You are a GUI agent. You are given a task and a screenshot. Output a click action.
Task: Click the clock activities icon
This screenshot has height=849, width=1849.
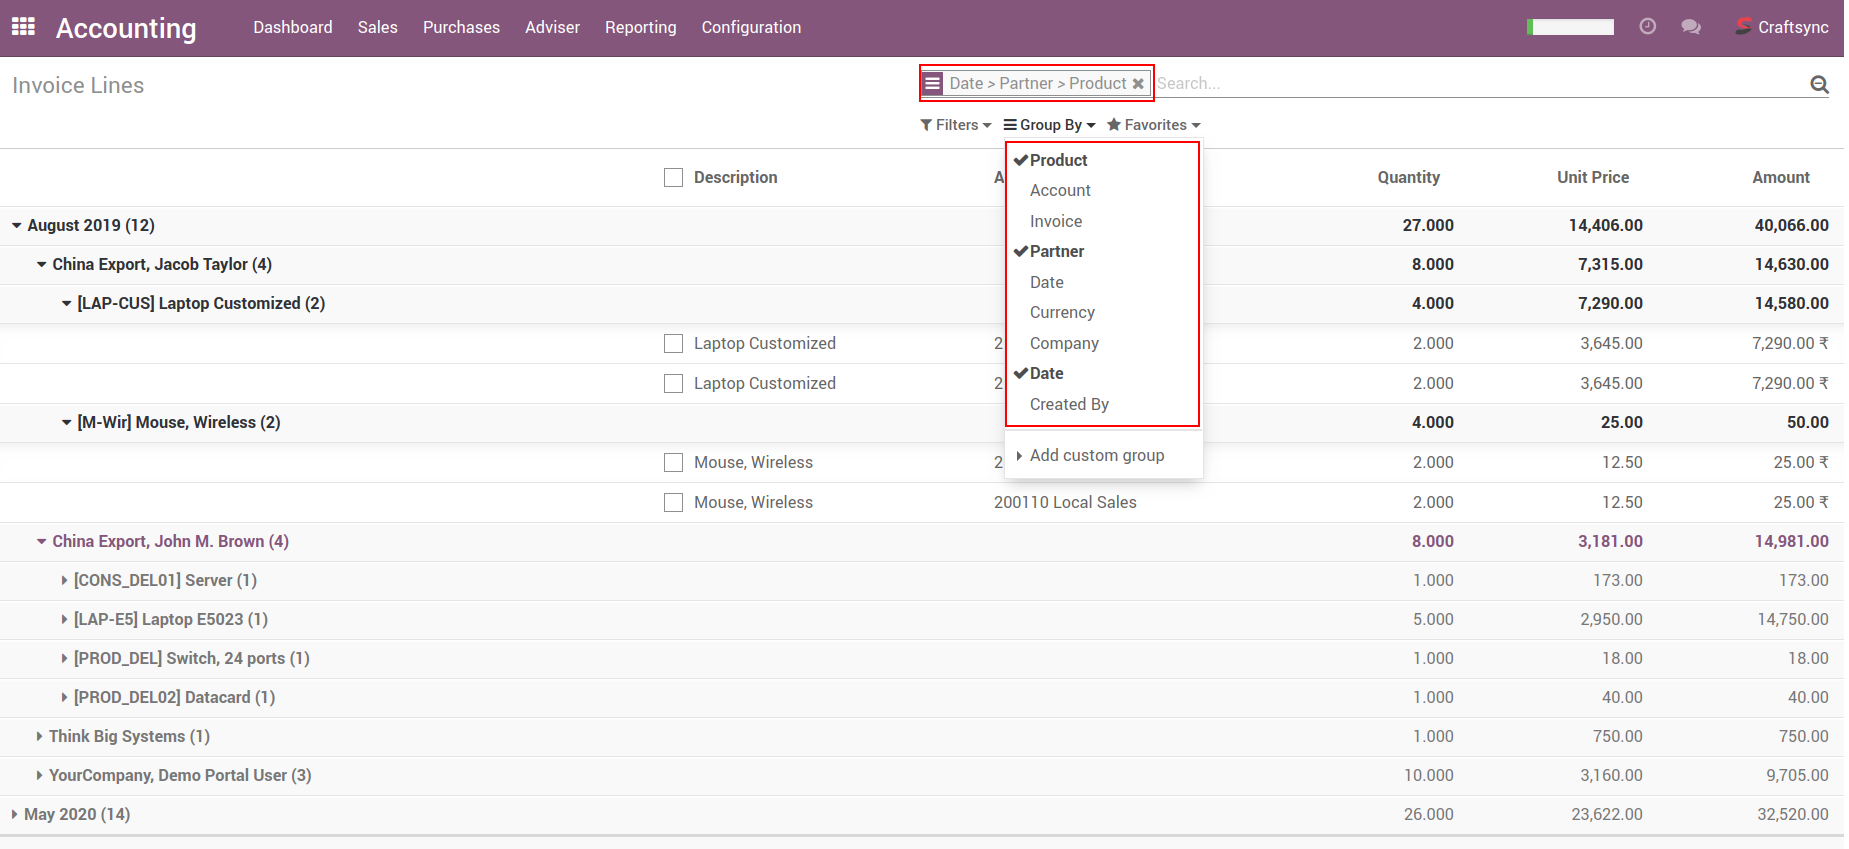pyautogui.click(x=1647, y=27)
